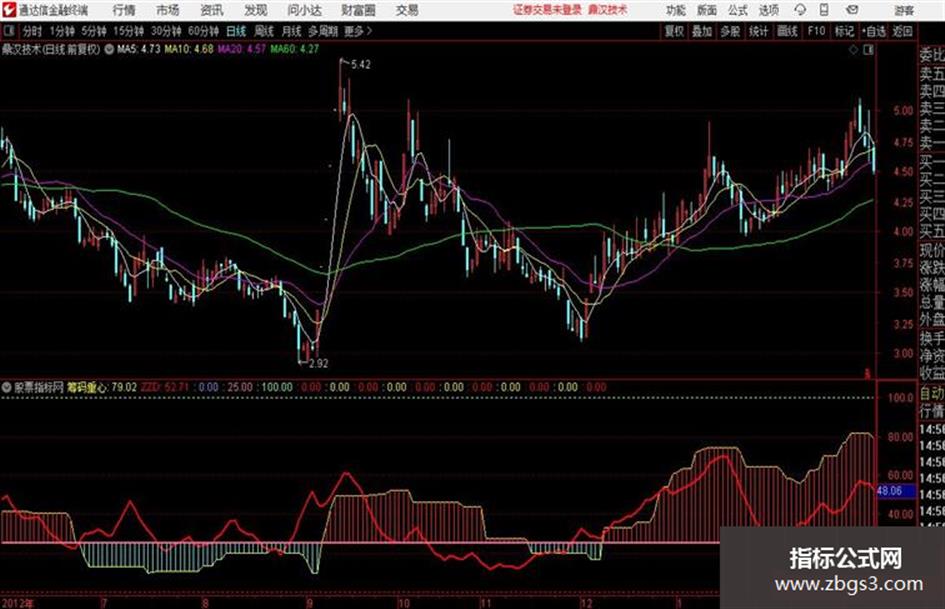This screenshot has width=945, height=609.
Task: Switch to 分时 chart view
Action: pyautogui.click(x=33, y=31)
